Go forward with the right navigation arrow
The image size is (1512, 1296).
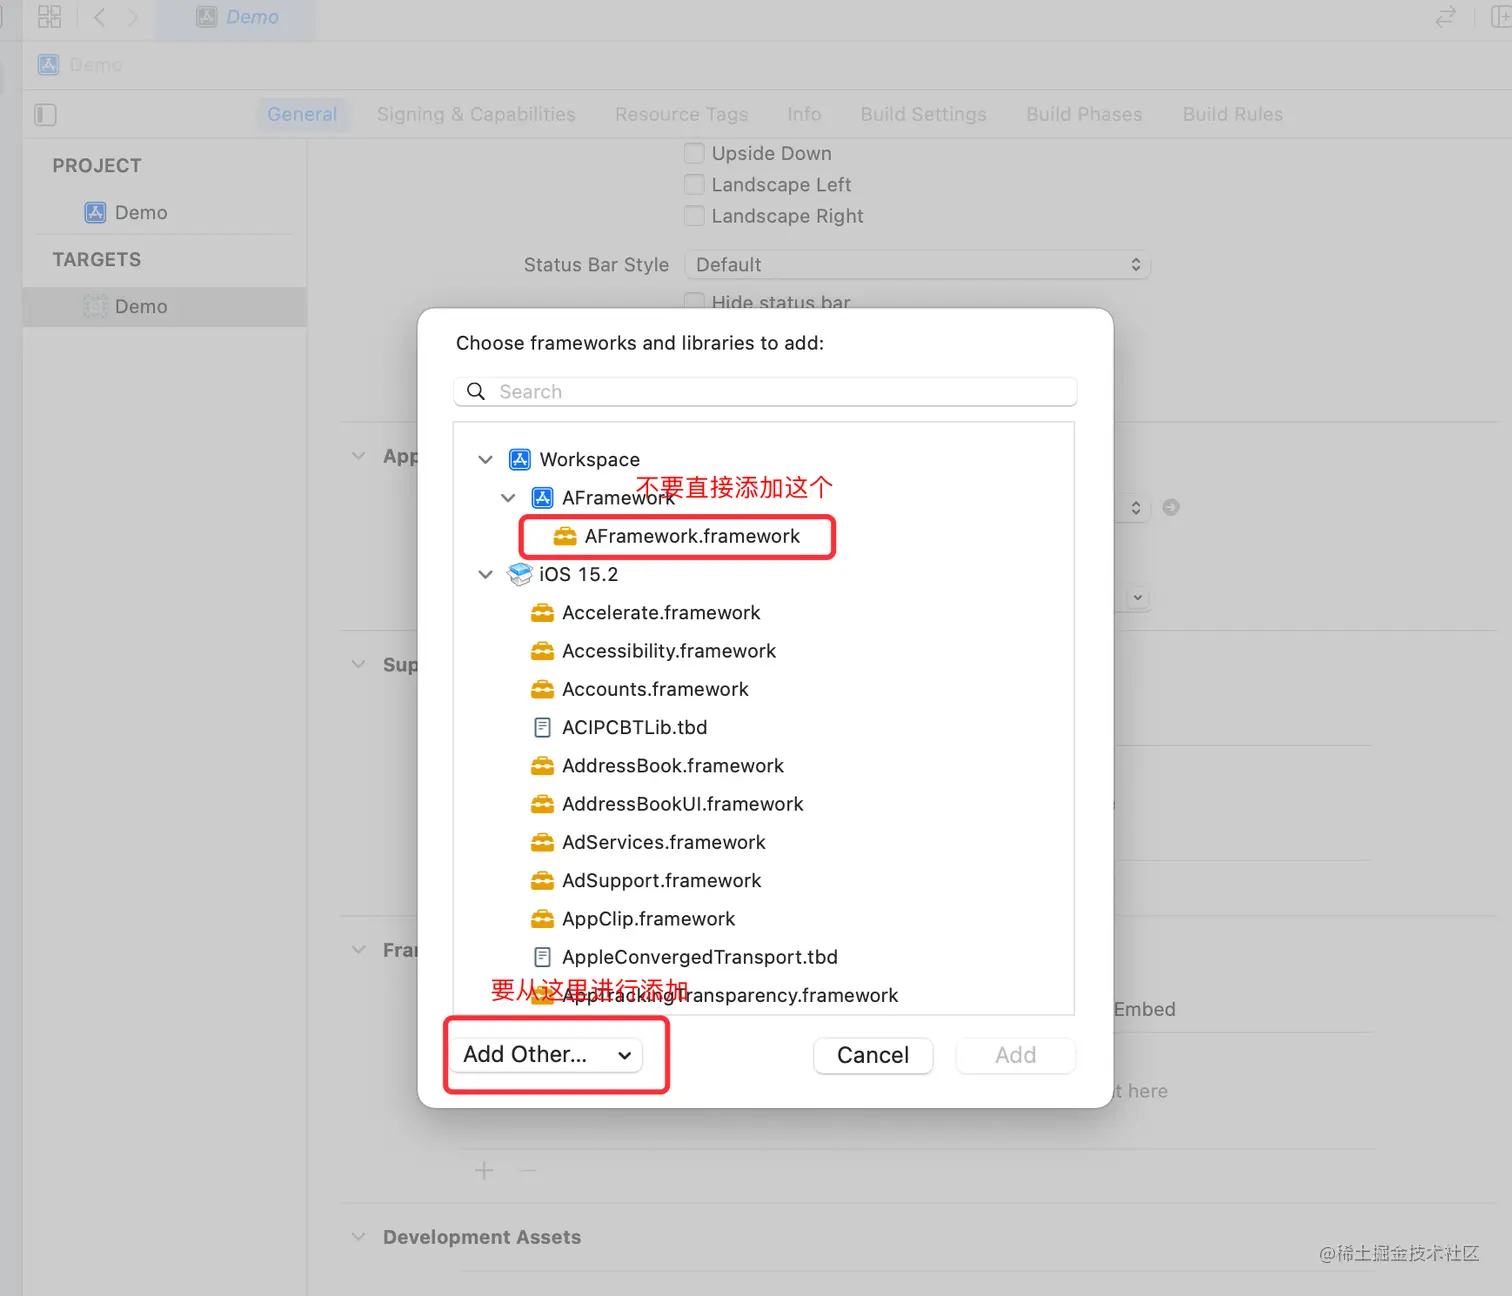tap(132, 17)
